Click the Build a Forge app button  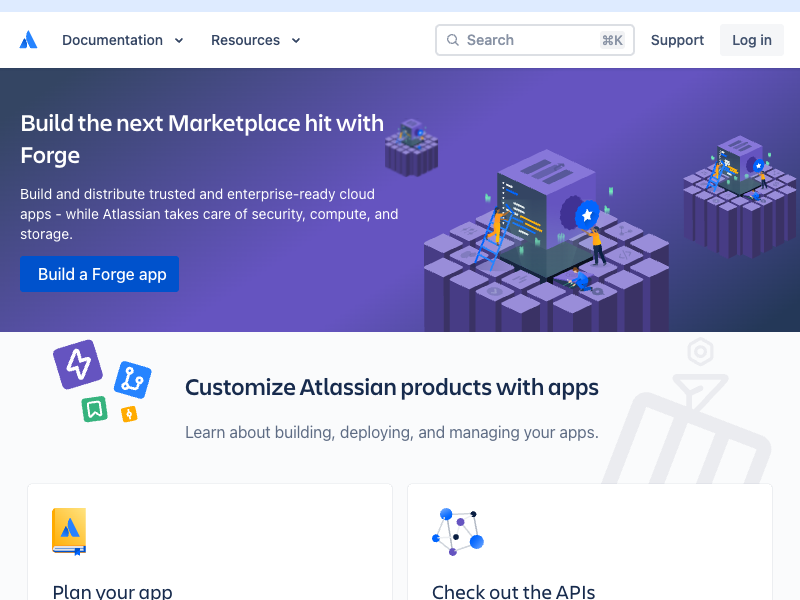[99, 274]
